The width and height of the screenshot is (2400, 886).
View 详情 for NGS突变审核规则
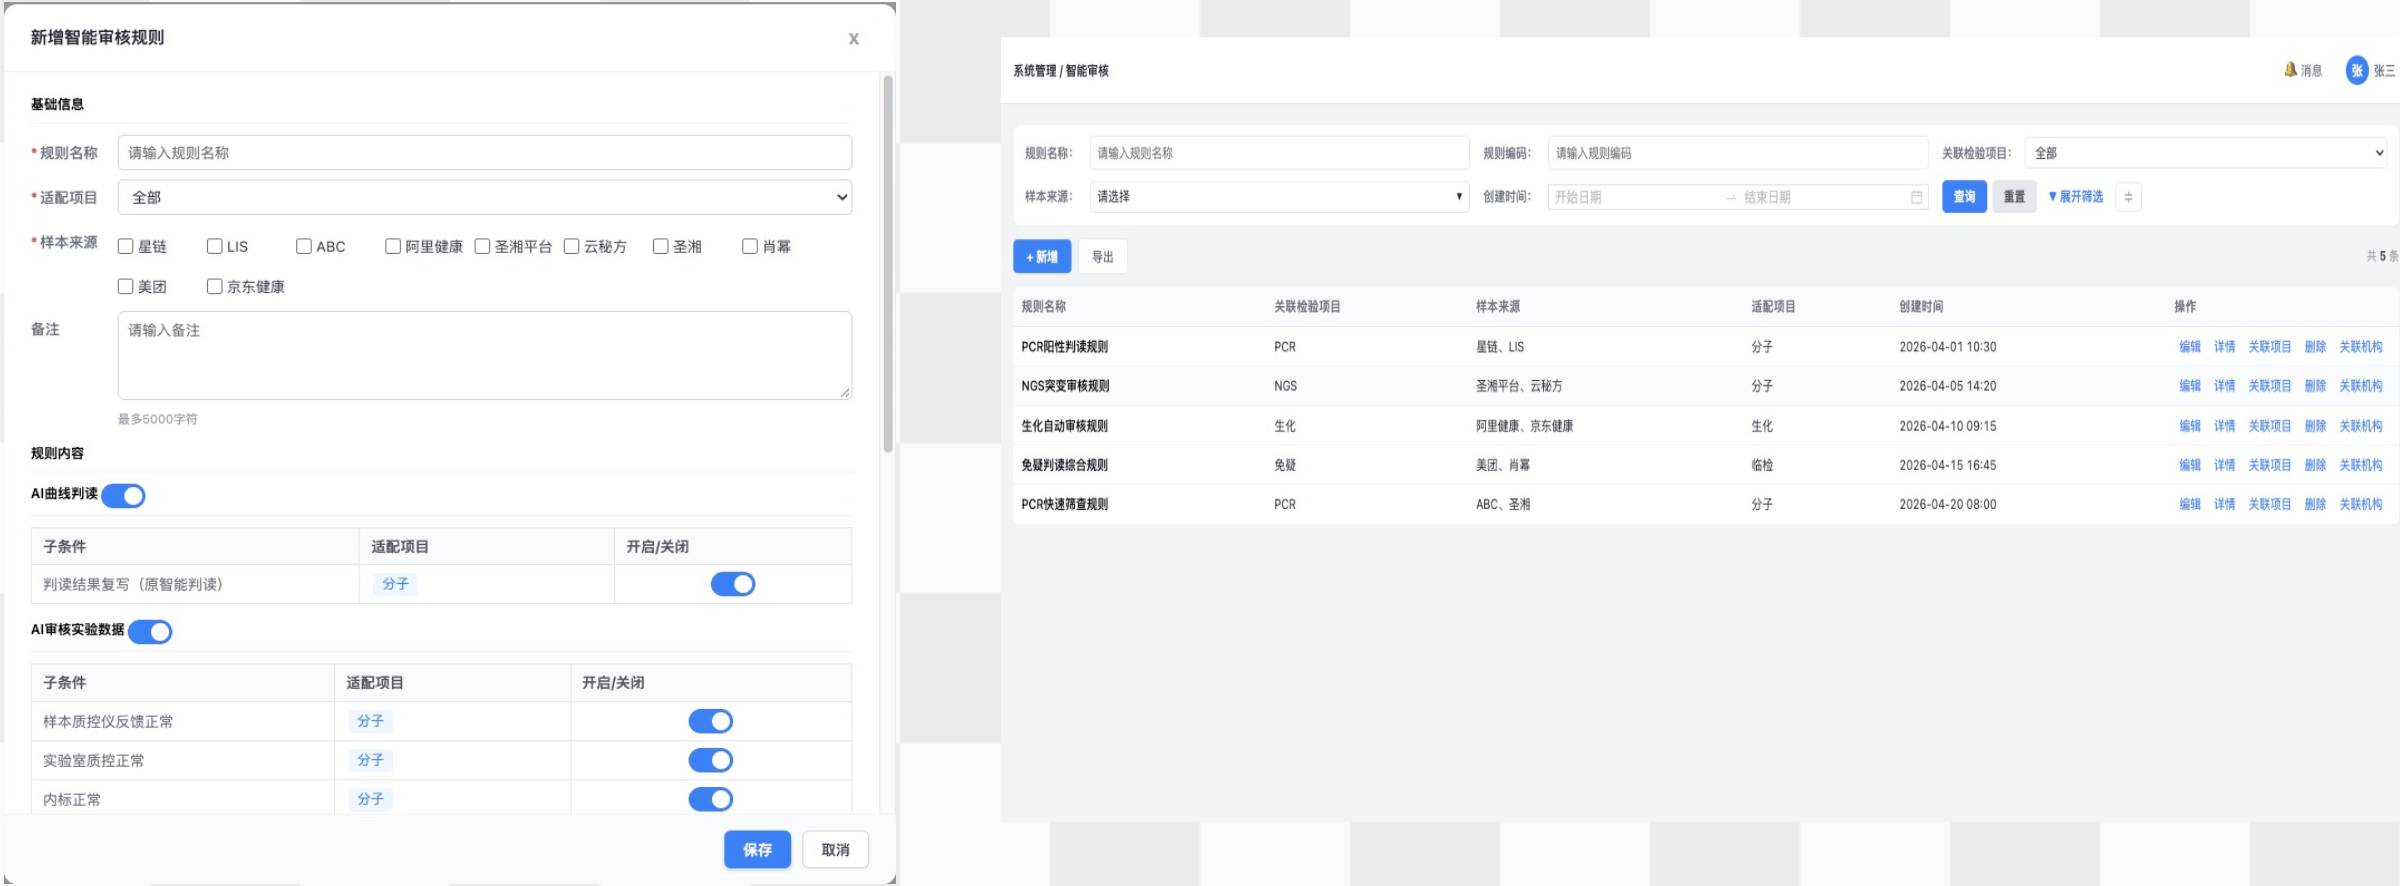tap(2224, 386)
